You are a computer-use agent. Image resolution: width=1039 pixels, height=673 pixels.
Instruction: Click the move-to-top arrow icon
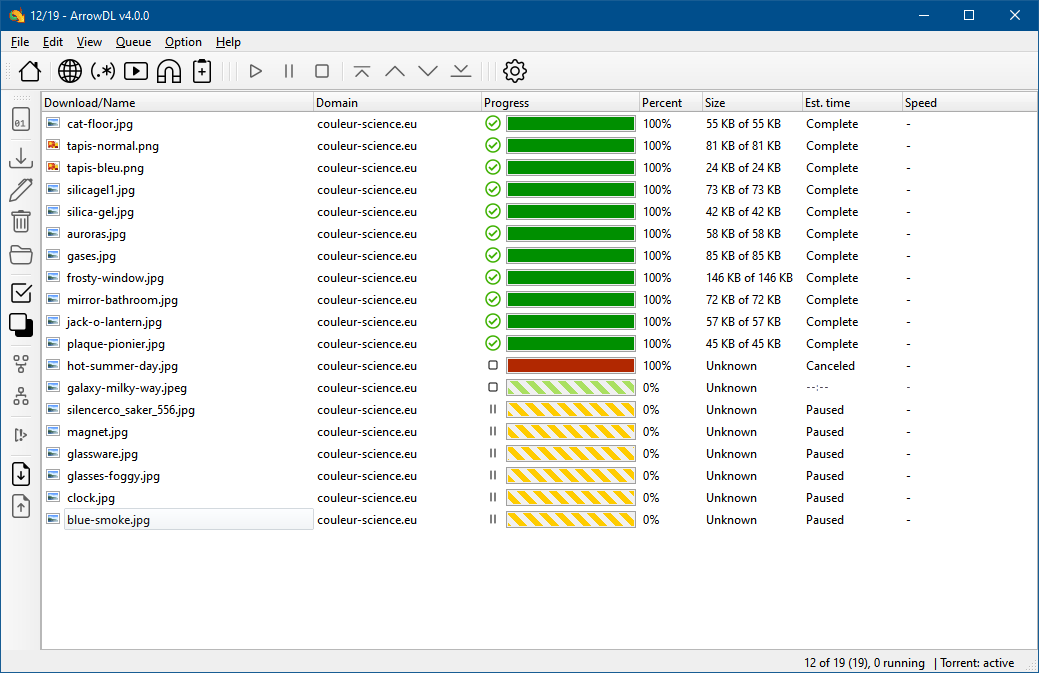click(x=362, y=71)
